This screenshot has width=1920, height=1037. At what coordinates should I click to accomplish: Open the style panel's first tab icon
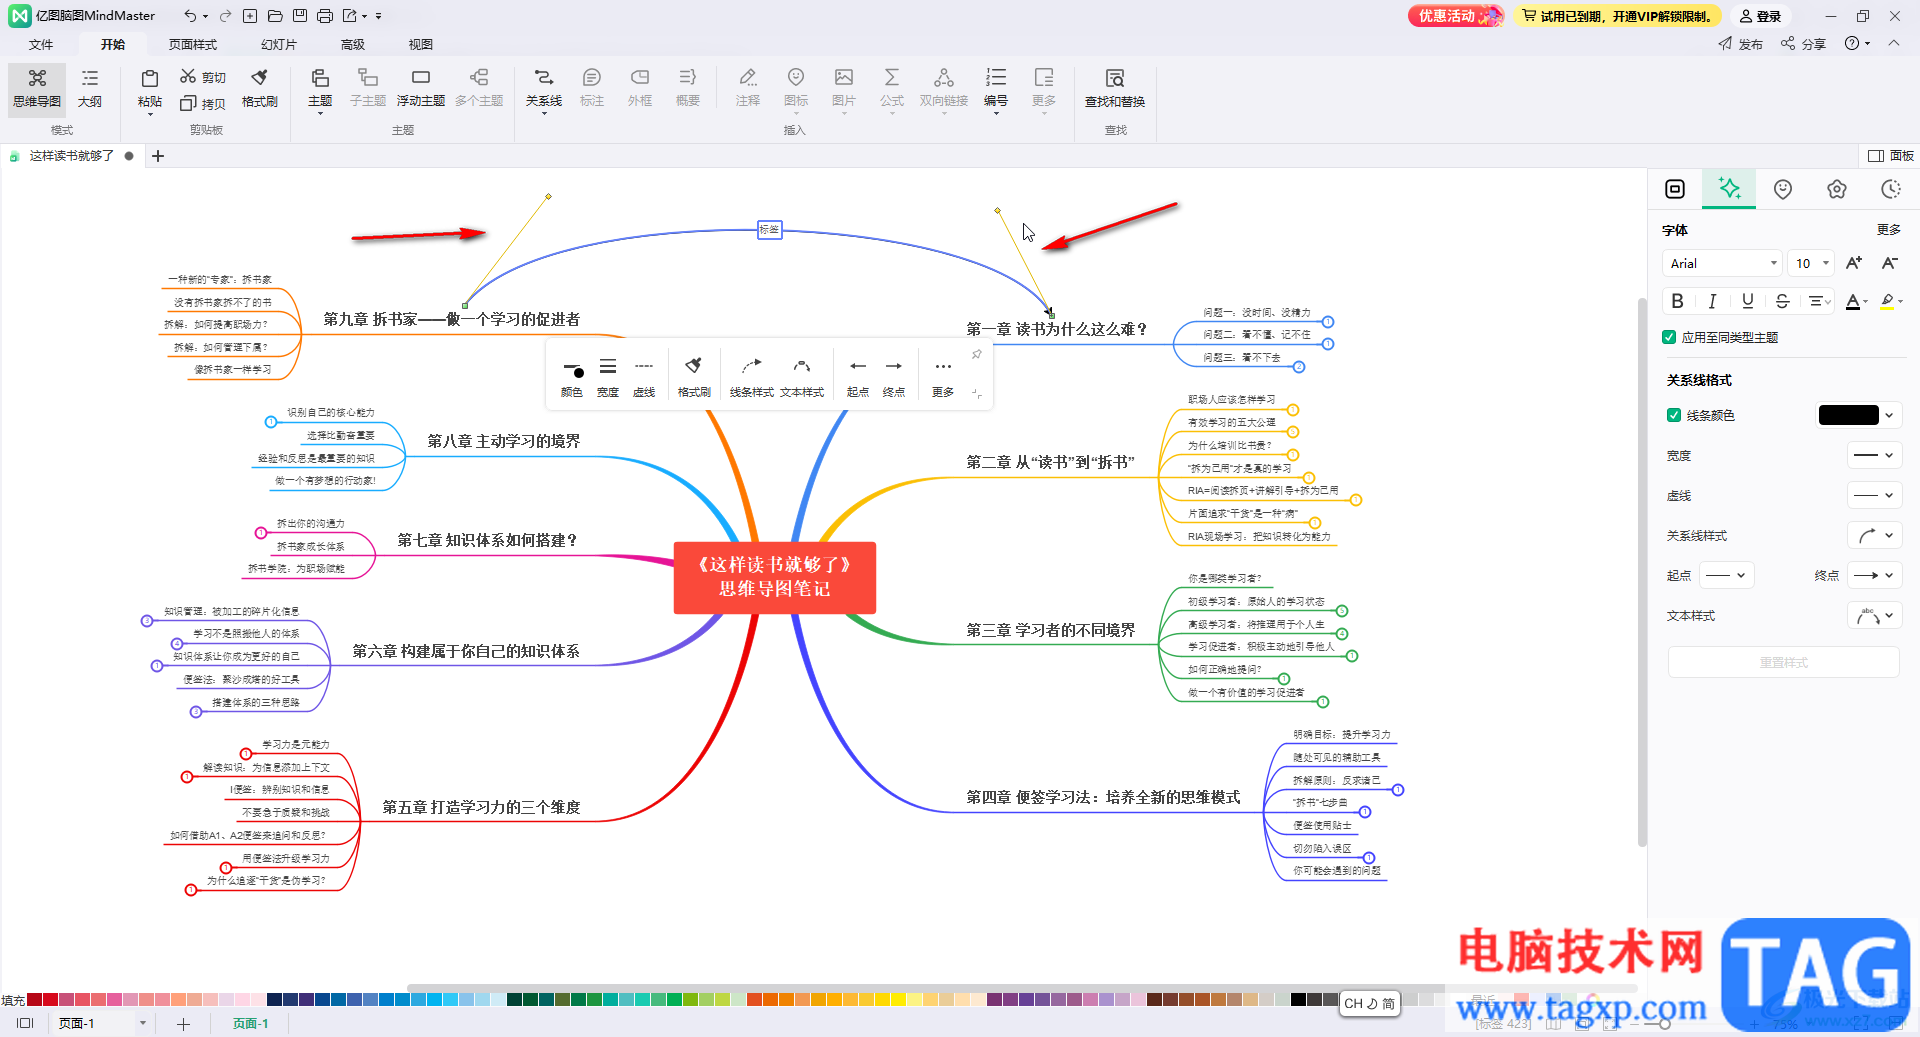[x=1675, y=189]
